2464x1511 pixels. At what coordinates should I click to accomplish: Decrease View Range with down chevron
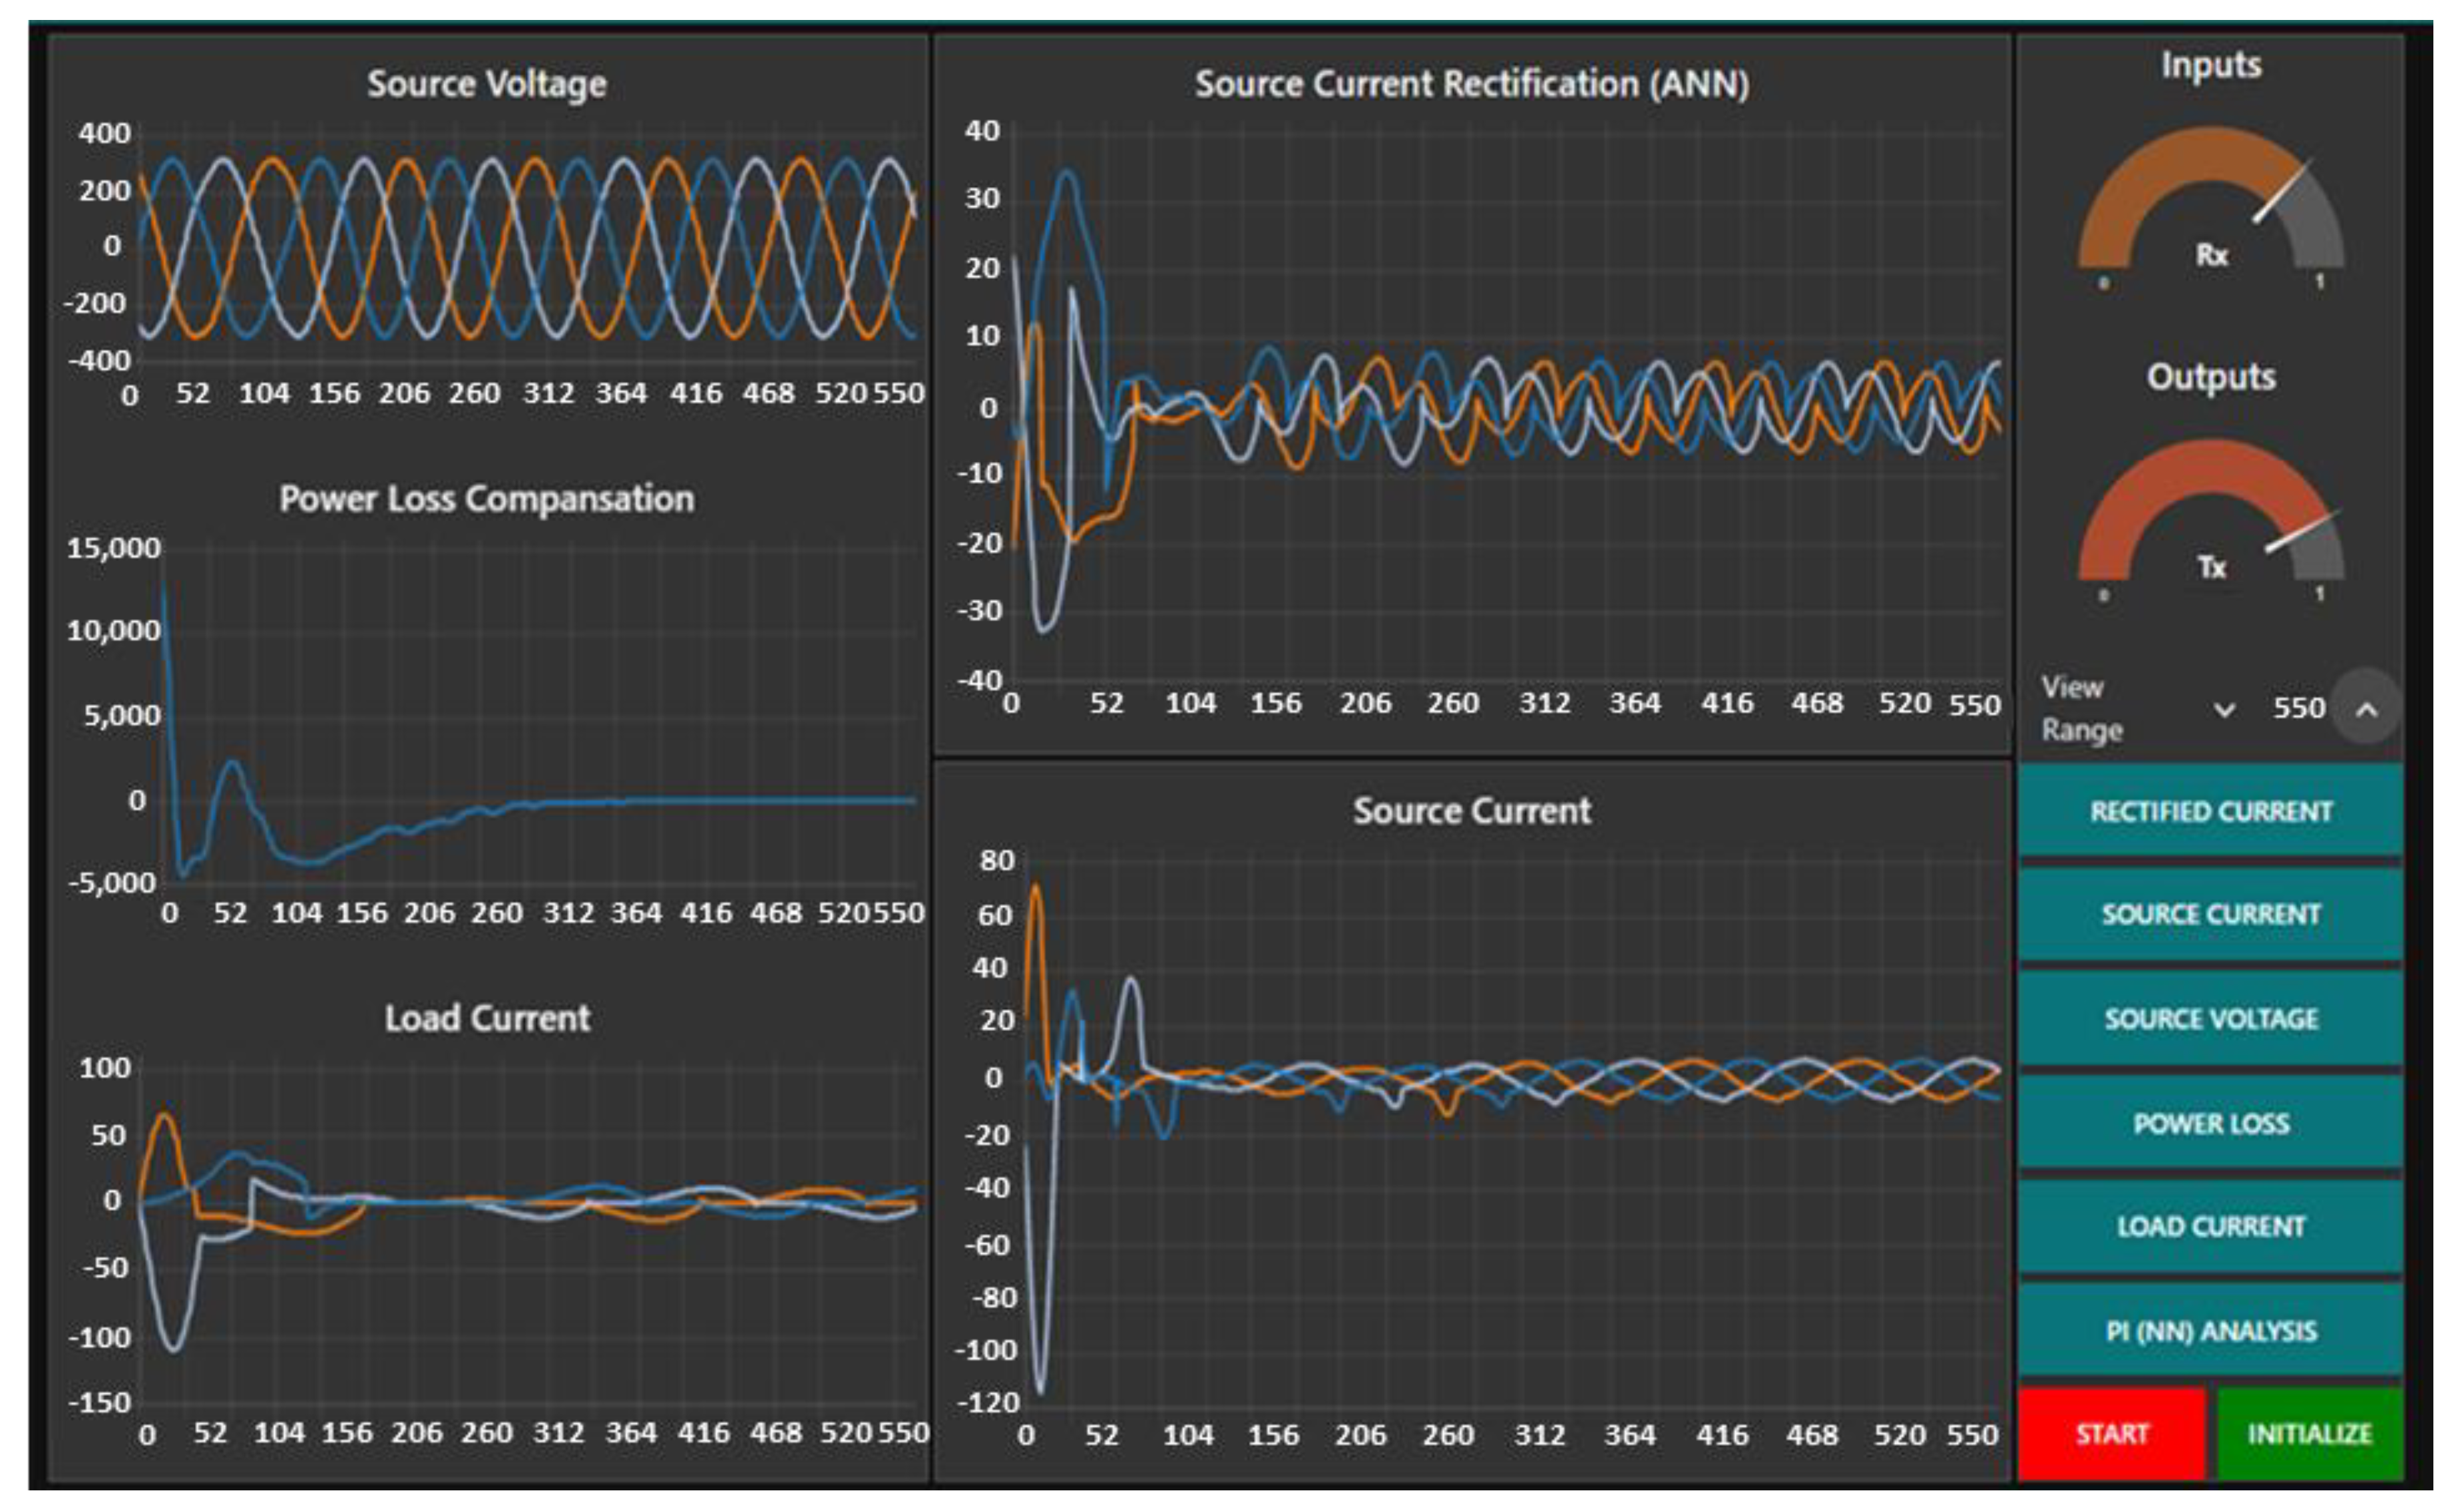pyautogui.click(x=2224, y=710)
